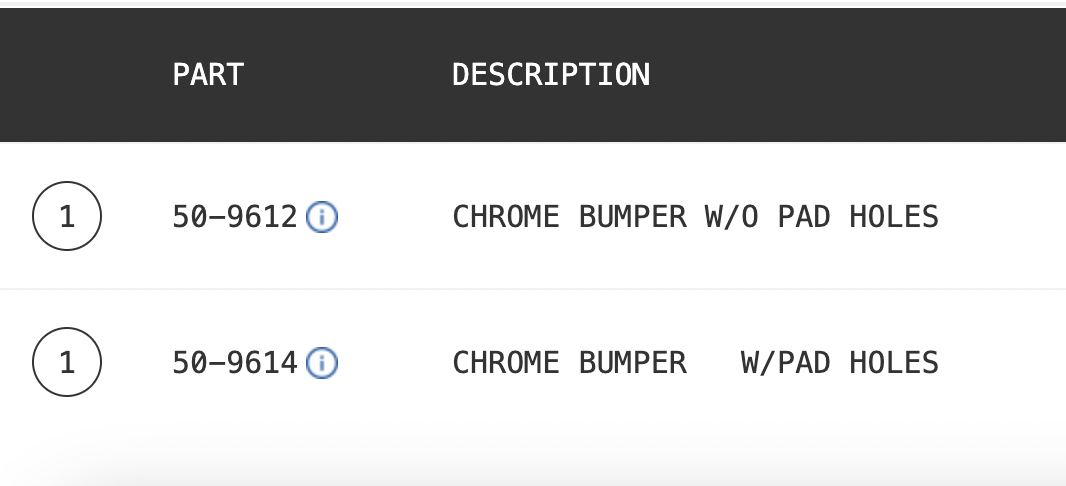Click empty dark header area right of DESCRIPTION
Screen dimensions: 1066x486
tap(857, 75)
